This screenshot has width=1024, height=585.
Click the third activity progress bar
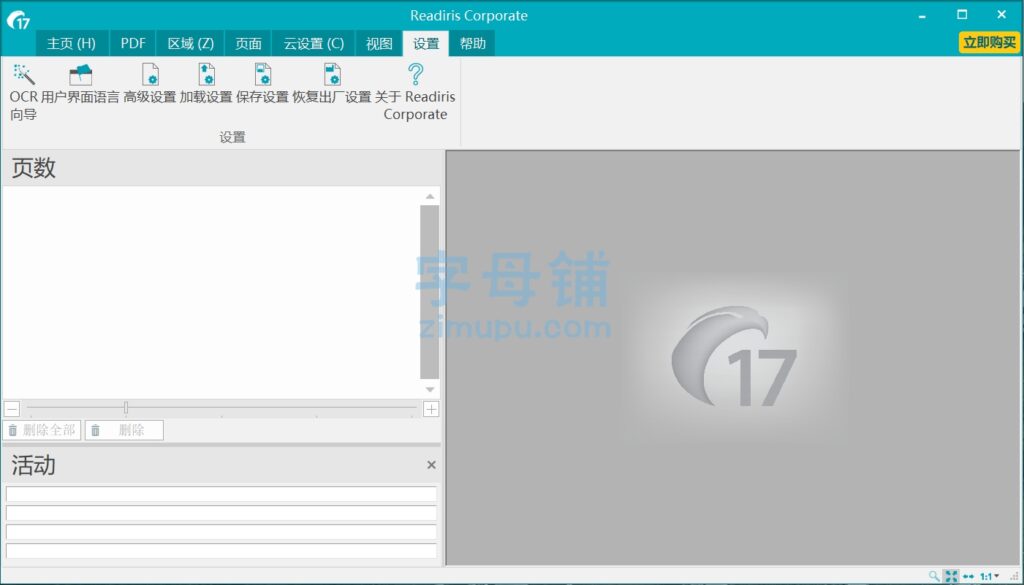coord(221,531)
